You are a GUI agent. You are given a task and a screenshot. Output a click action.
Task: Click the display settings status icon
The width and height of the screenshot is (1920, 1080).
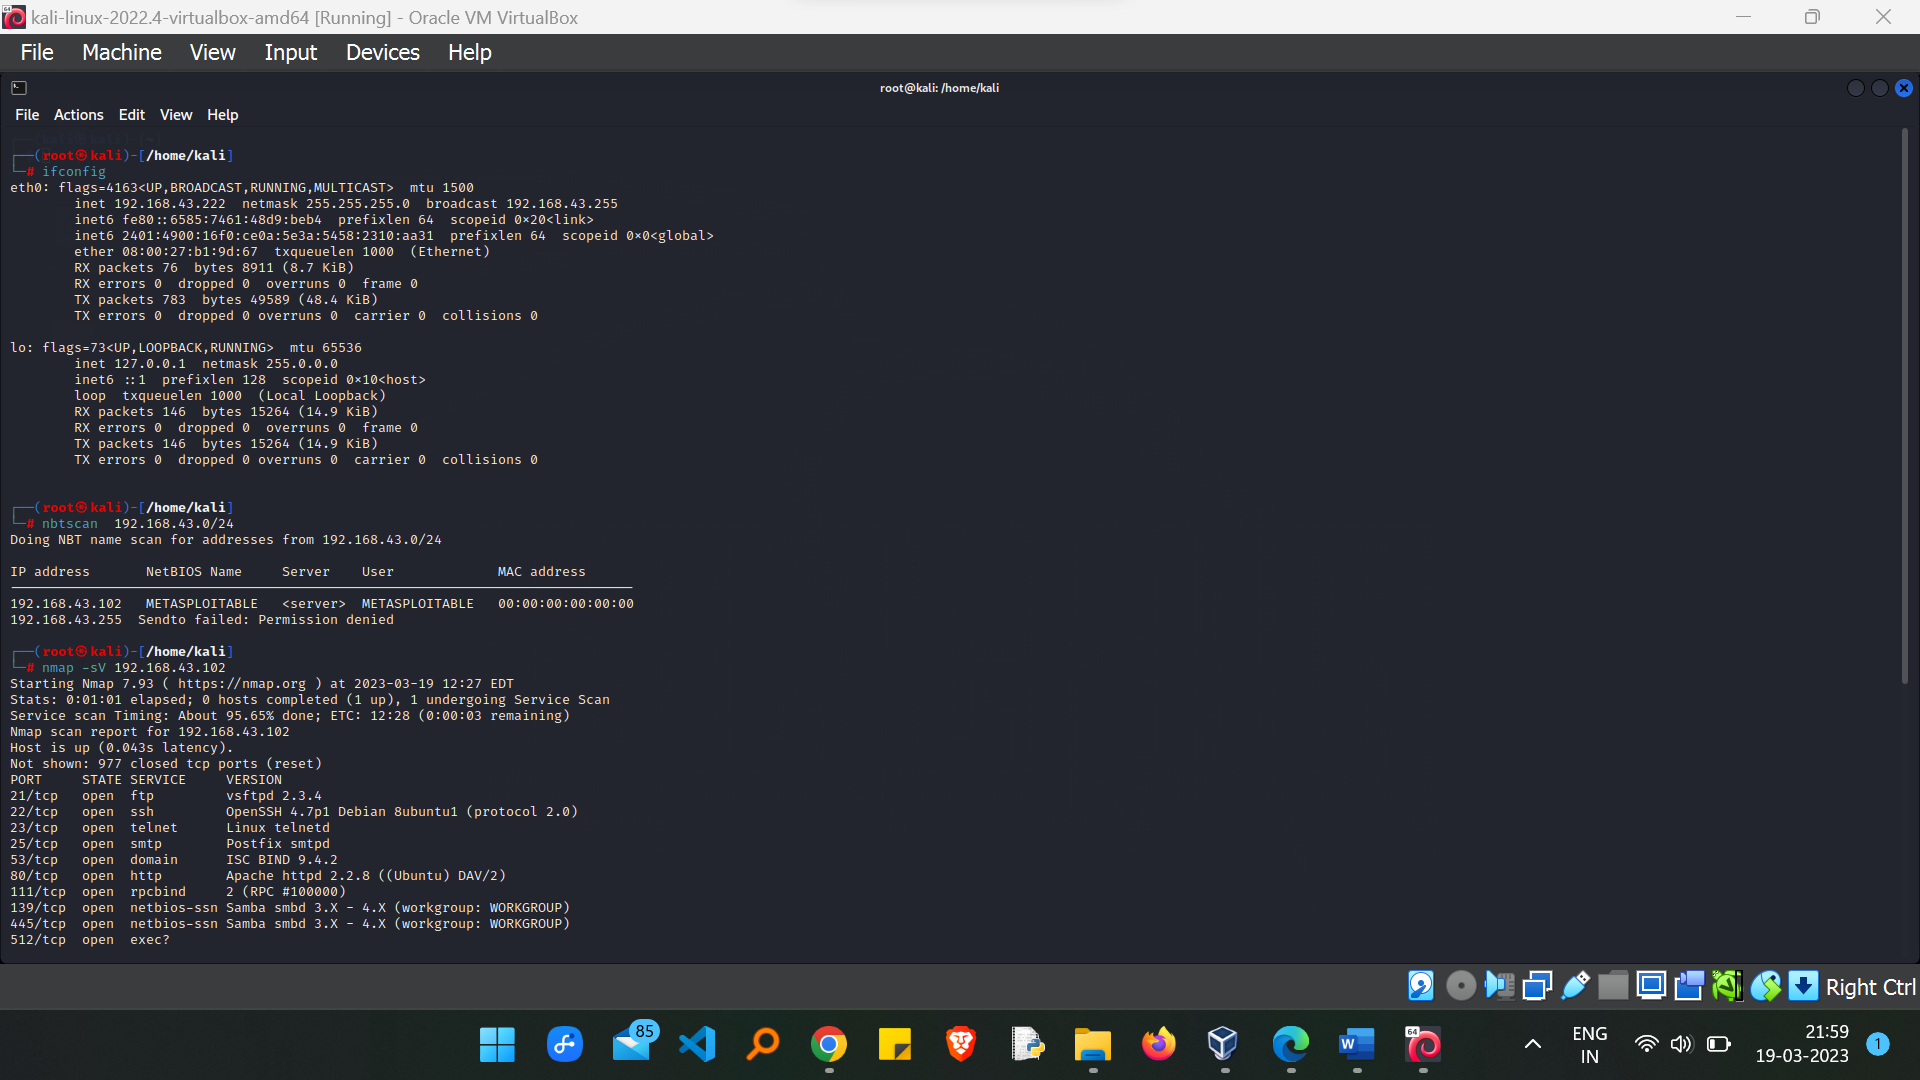(x=1651, y=986)
